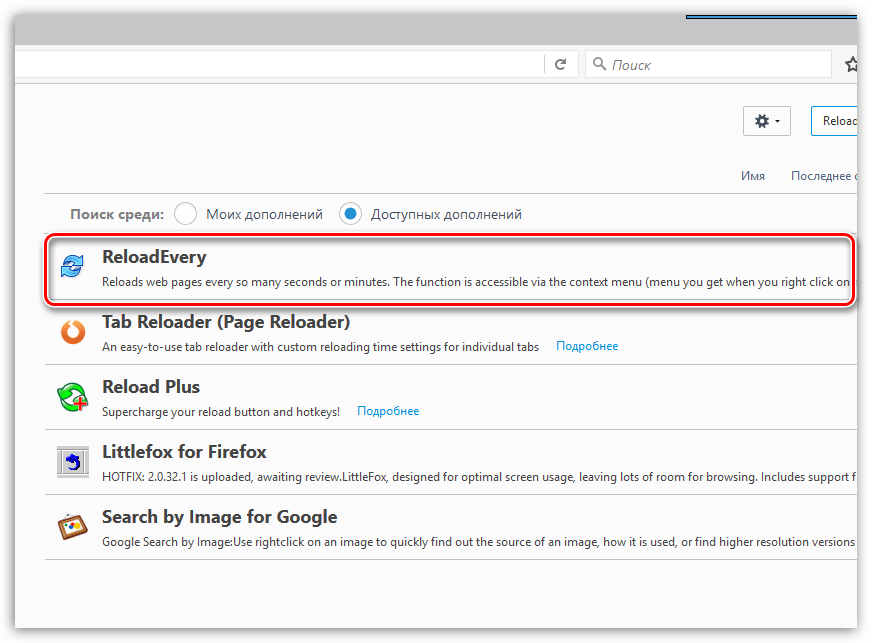Open Подробнее link for Reload Plus
This screenshot has width=872, height=643.
point(388,411)
